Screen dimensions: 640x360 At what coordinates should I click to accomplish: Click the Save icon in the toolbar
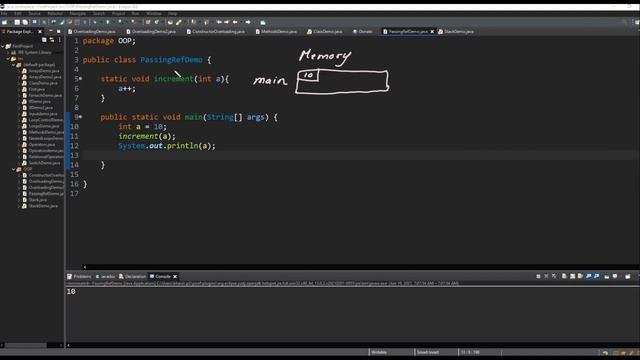click(x=17, y=22)
